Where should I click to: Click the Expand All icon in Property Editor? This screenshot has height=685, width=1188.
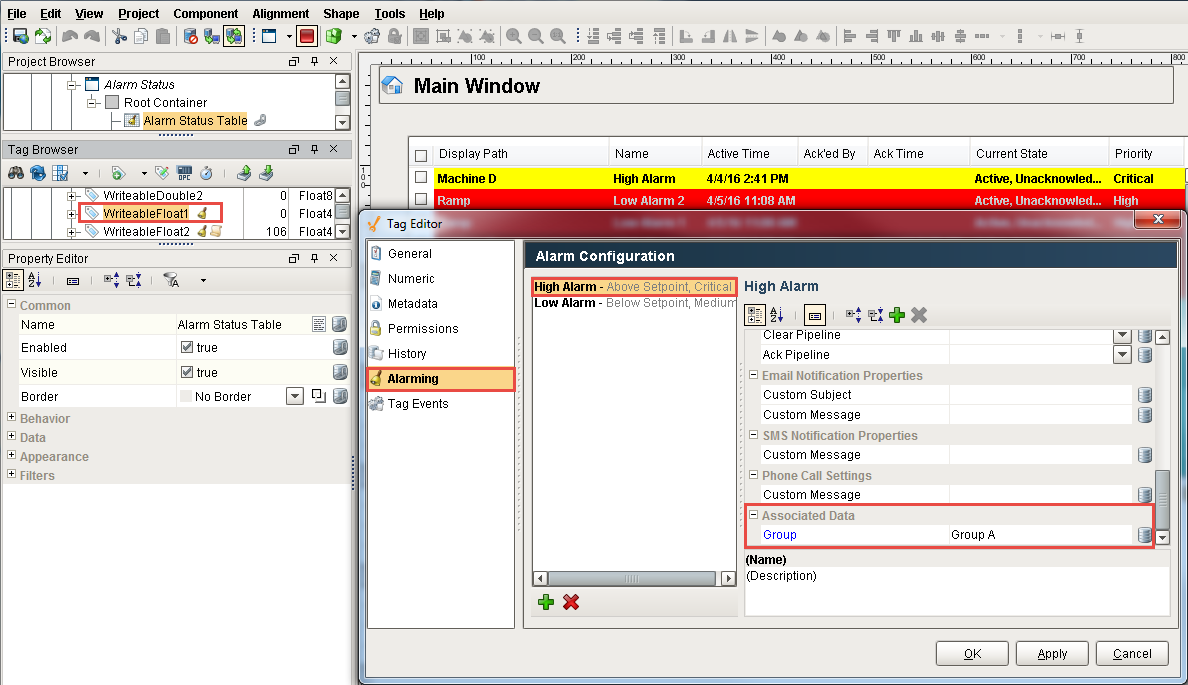click(111, 280)
